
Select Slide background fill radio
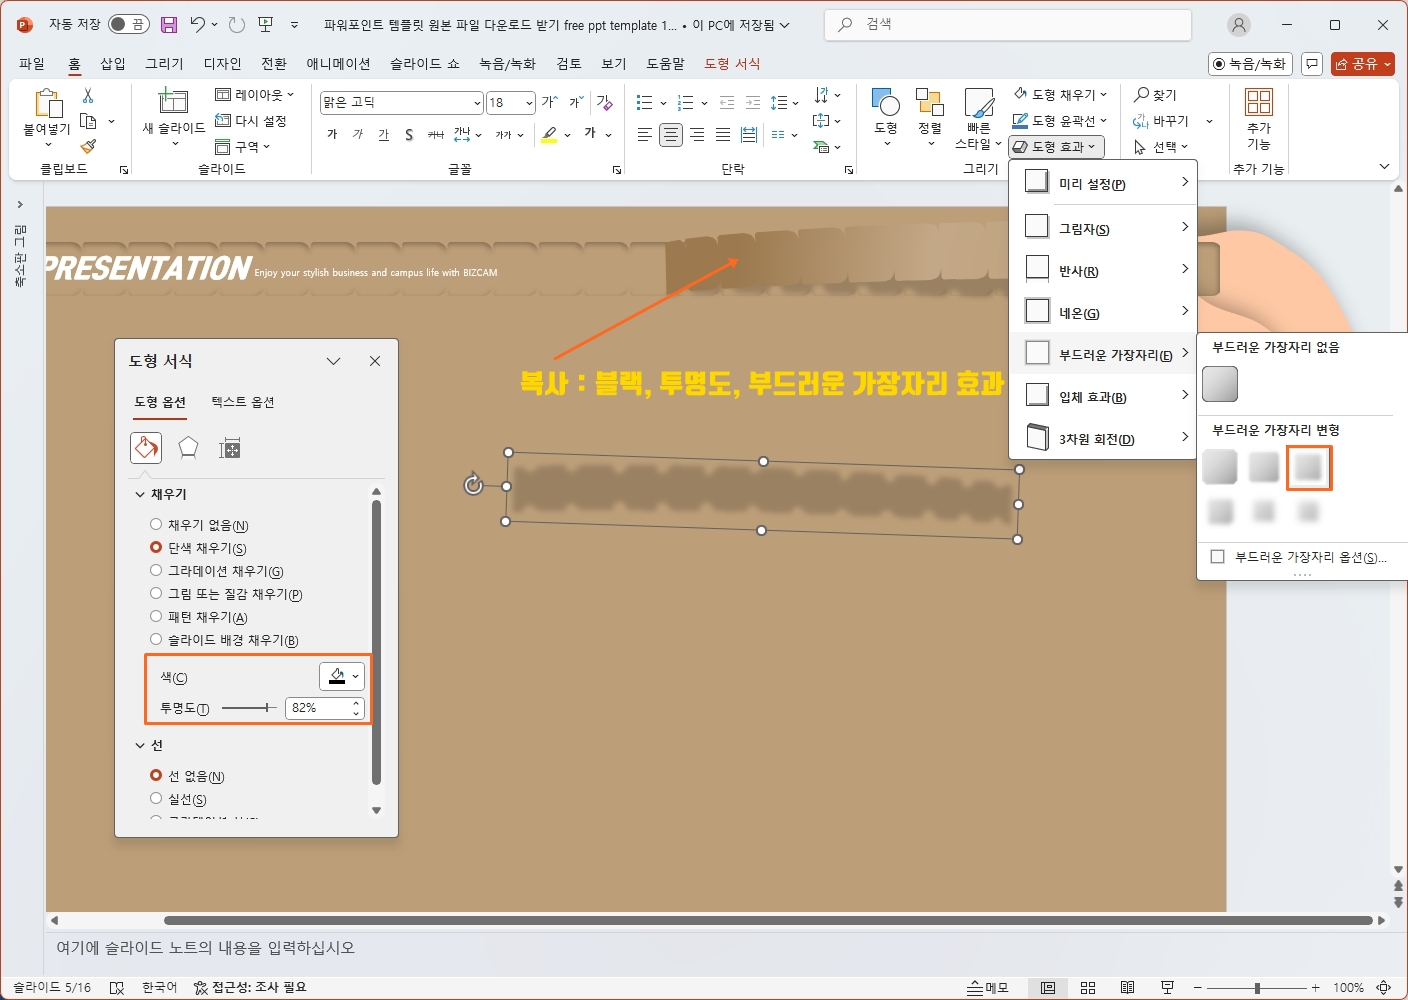(156, 639)
